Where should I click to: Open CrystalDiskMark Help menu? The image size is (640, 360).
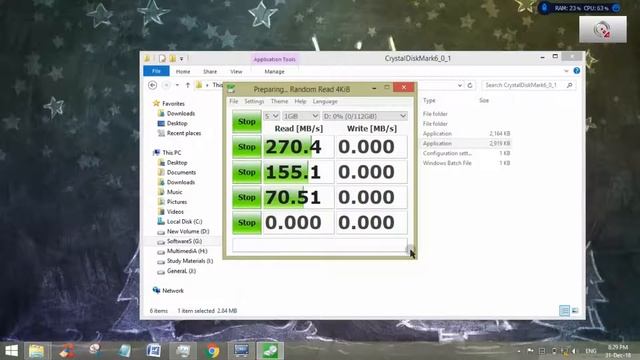tap(300, 101)
